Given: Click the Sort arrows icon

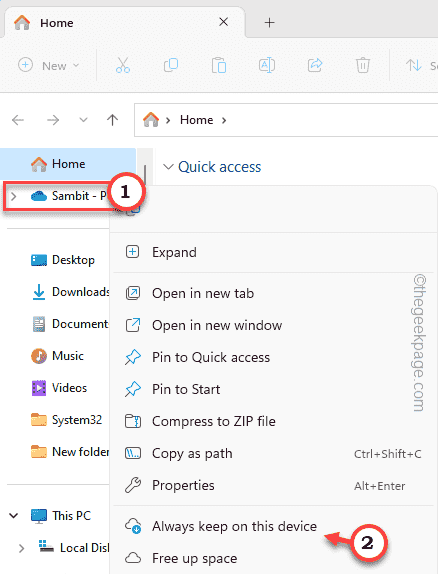Looking at the screenshot, I should (413, 66).
